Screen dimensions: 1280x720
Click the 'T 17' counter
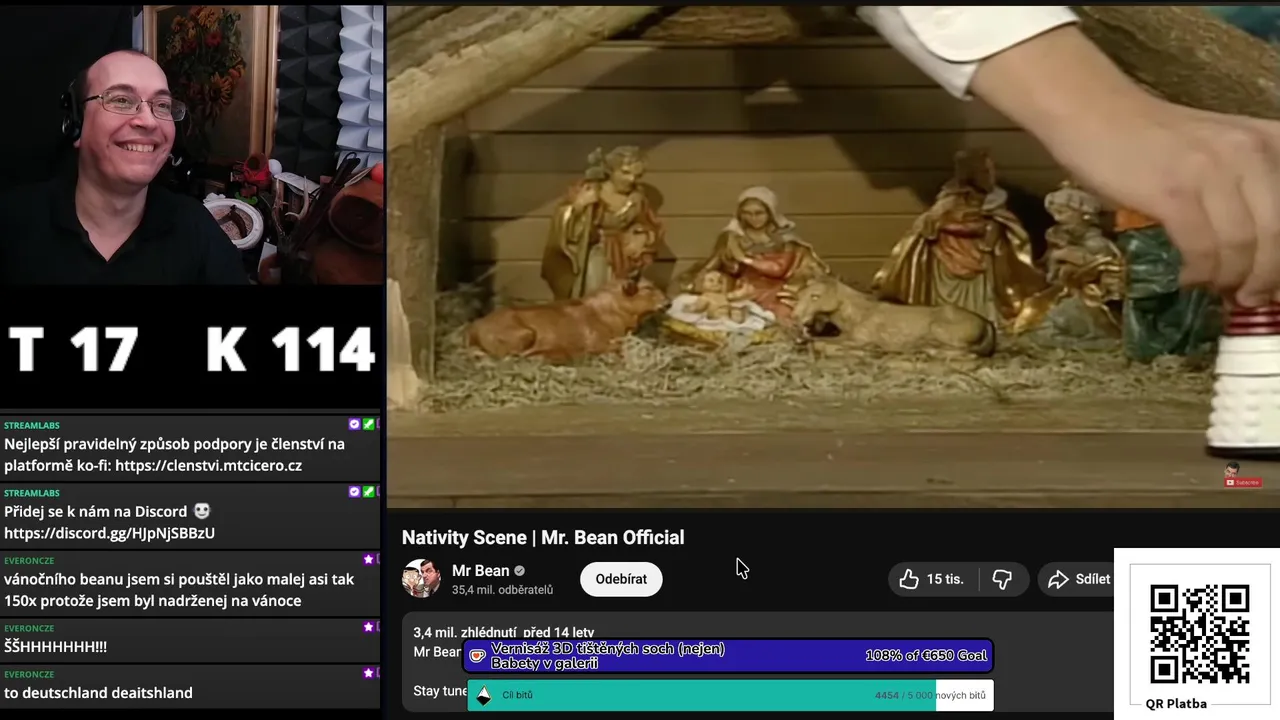click(x=73, y=349)
